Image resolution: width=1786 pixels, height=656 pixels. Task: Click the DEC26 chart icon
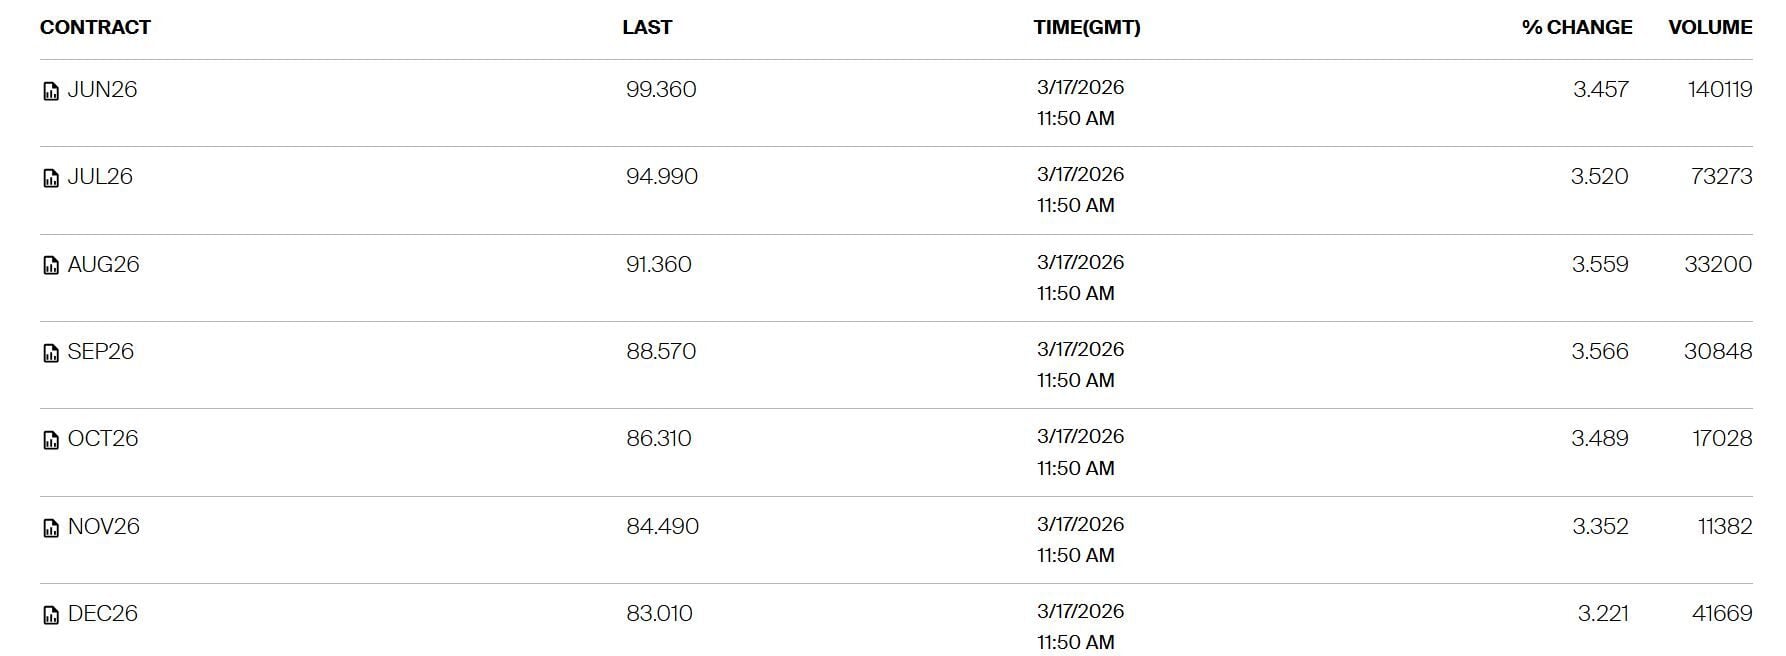(x=51, y=615)
